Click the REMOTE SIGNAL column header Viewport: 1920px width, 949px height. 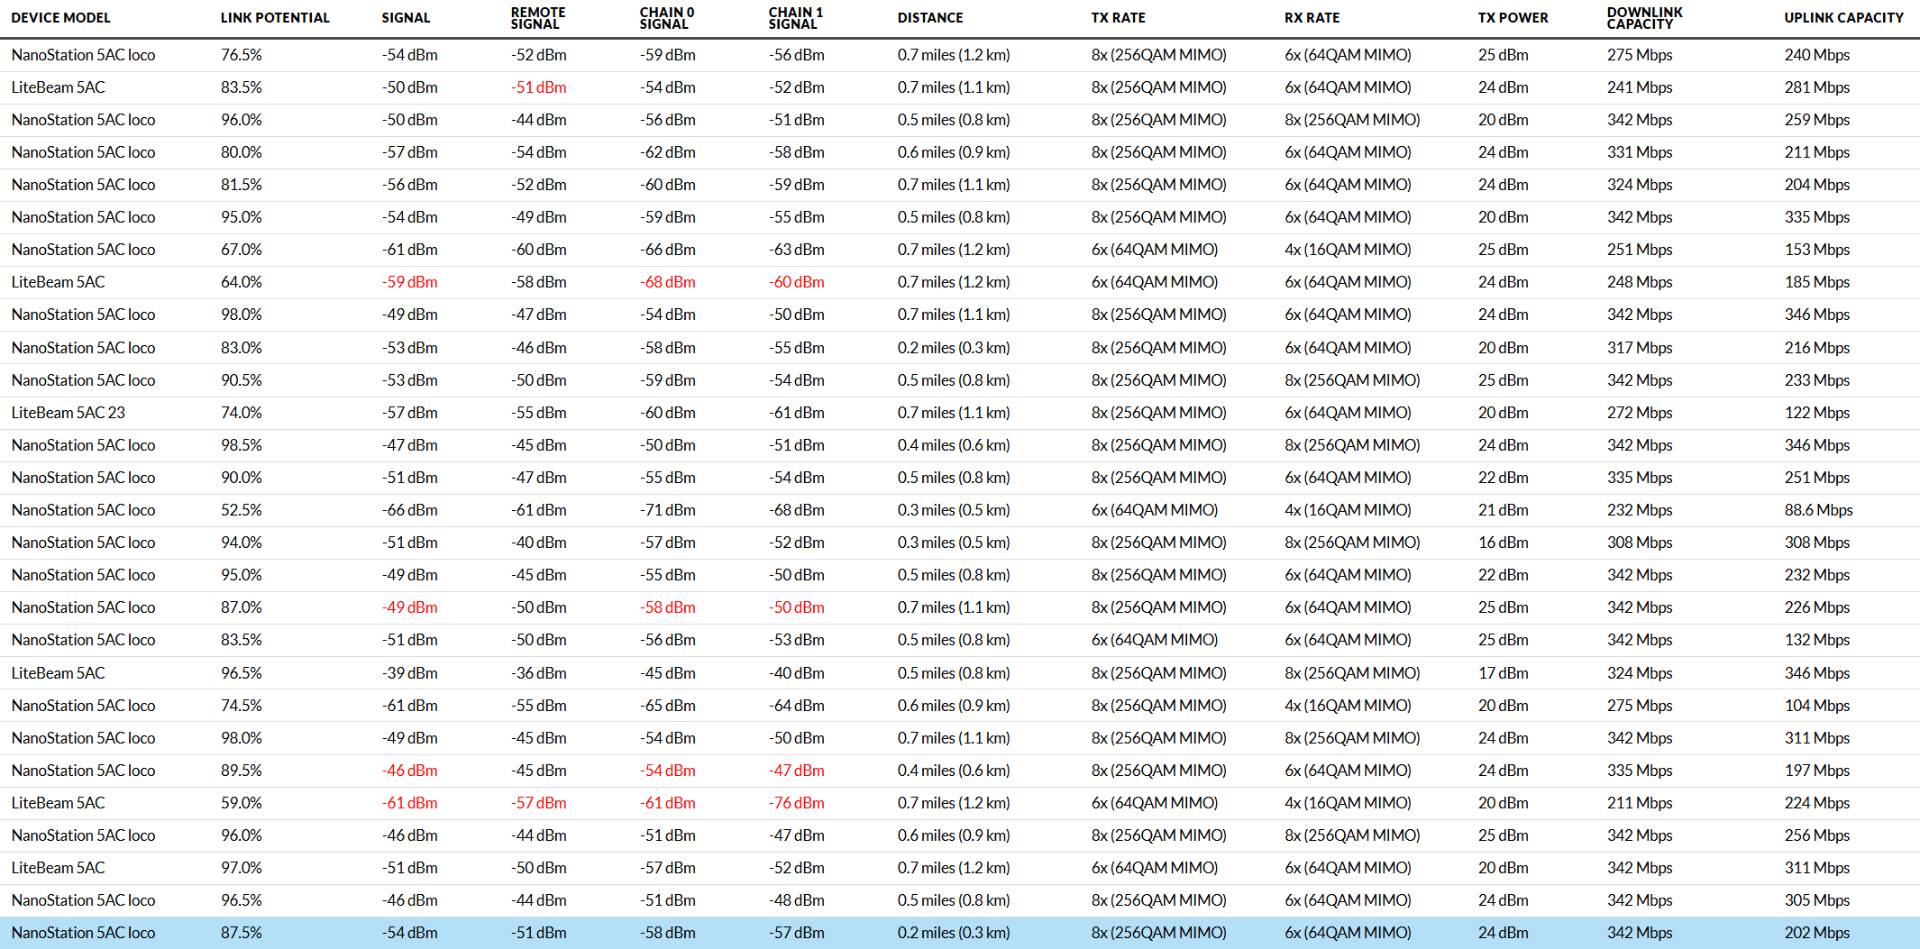tap(538, 18)
